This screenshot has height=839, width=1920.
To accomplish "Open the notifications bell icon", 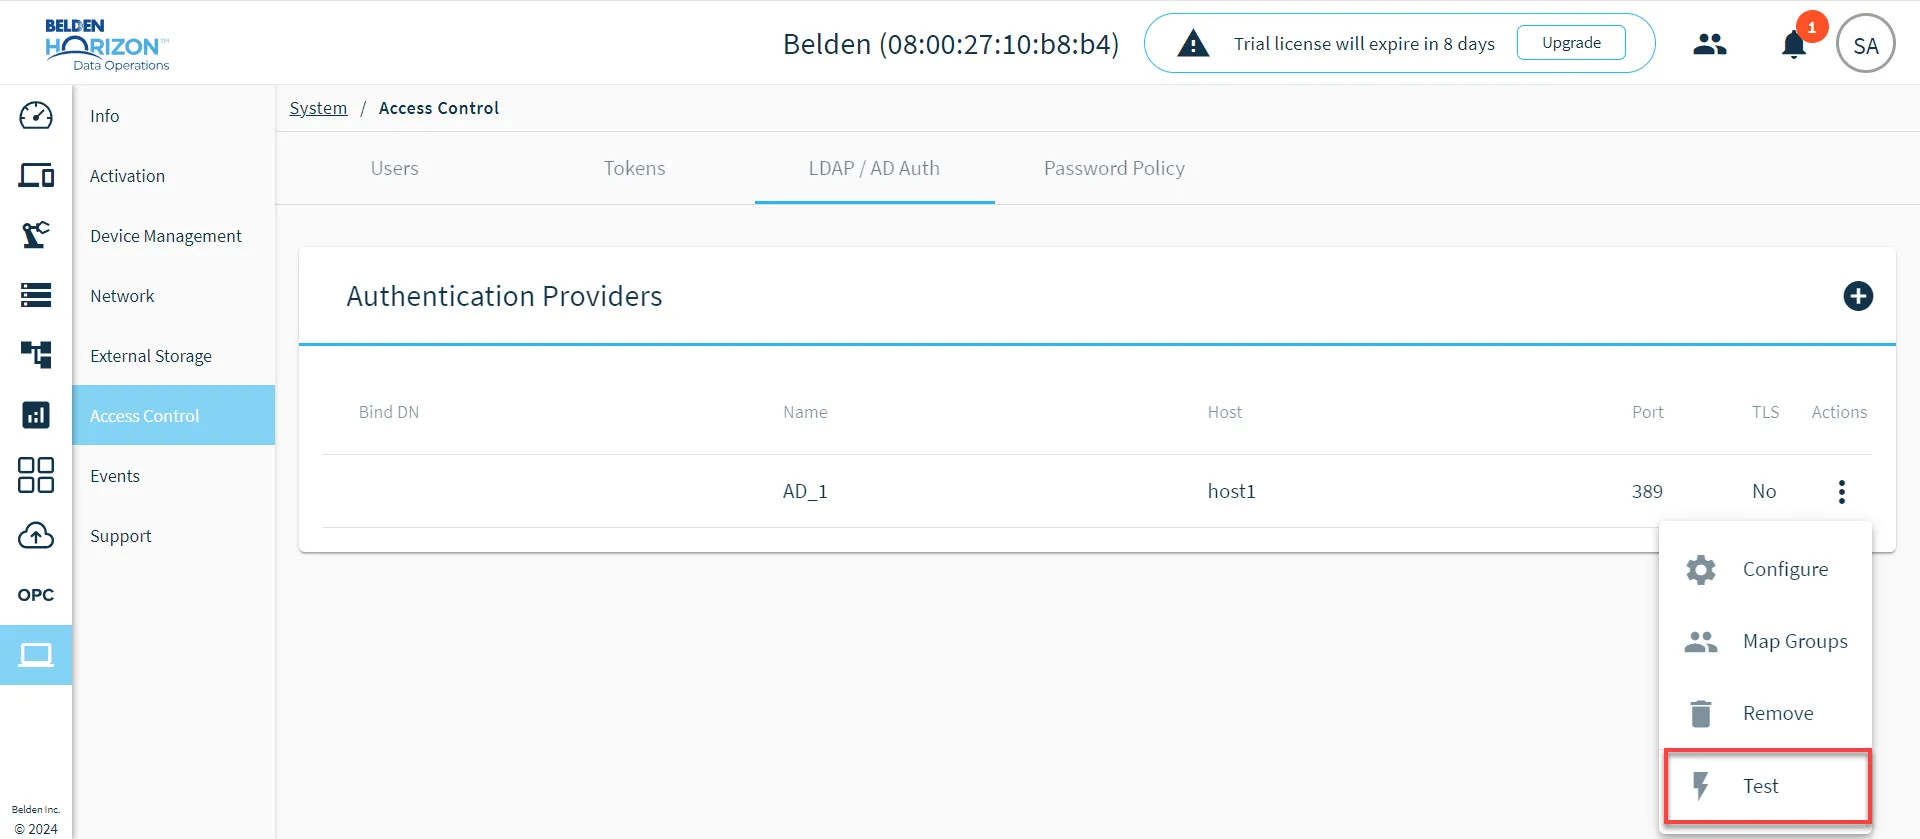I will (x=1794, y=45).
